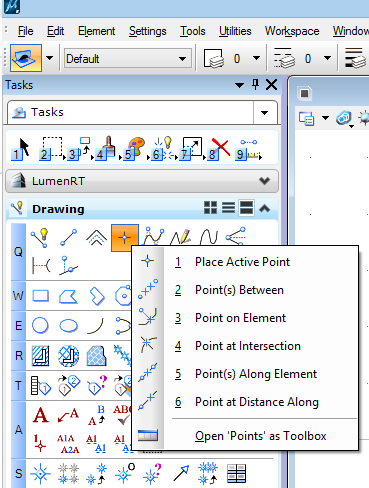Pin the Tasks panel
Image resolution: width=369 pixels, height=488 pixels.
256,85
